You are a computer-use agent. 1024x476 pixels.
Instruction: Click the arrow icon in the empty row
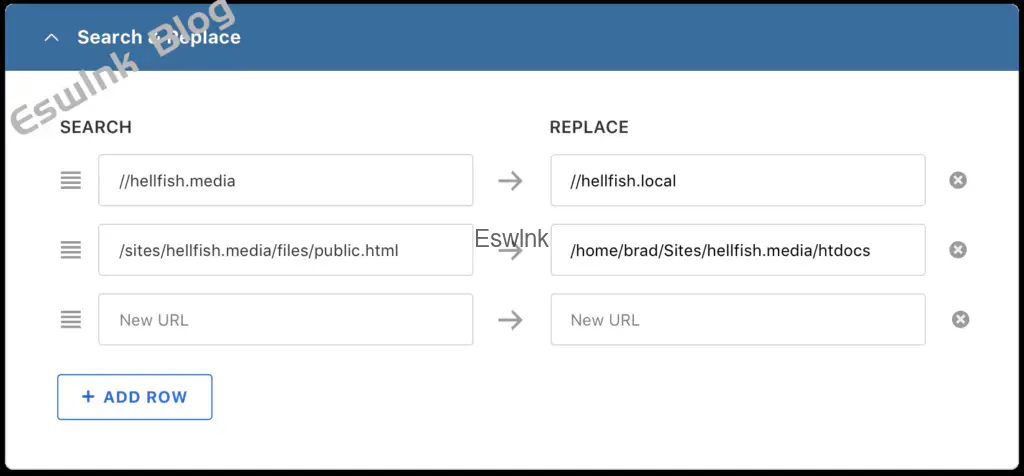[x=511, y=320]
